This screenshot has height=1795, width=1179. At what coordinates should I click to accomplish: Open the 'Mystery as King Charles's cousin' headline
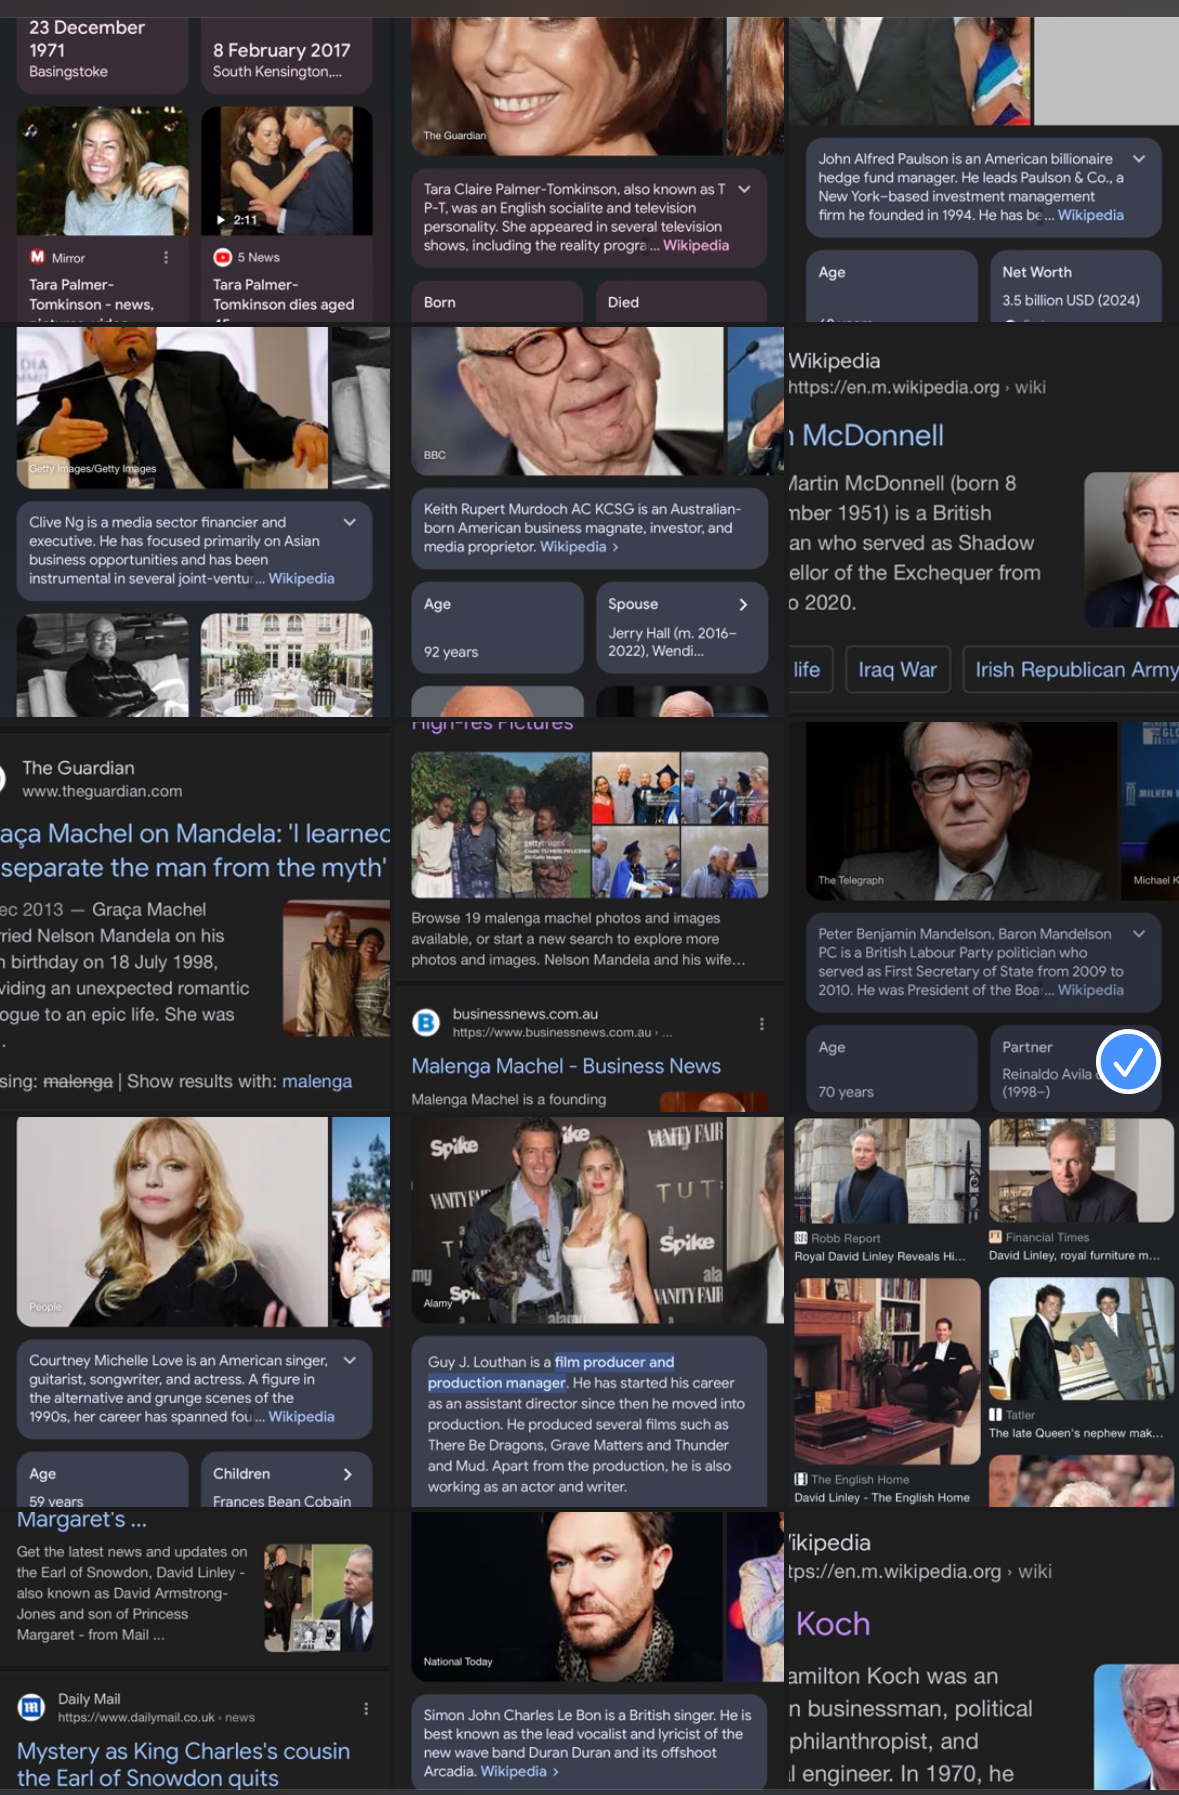pyautogui.click(x=183, y=1764)
